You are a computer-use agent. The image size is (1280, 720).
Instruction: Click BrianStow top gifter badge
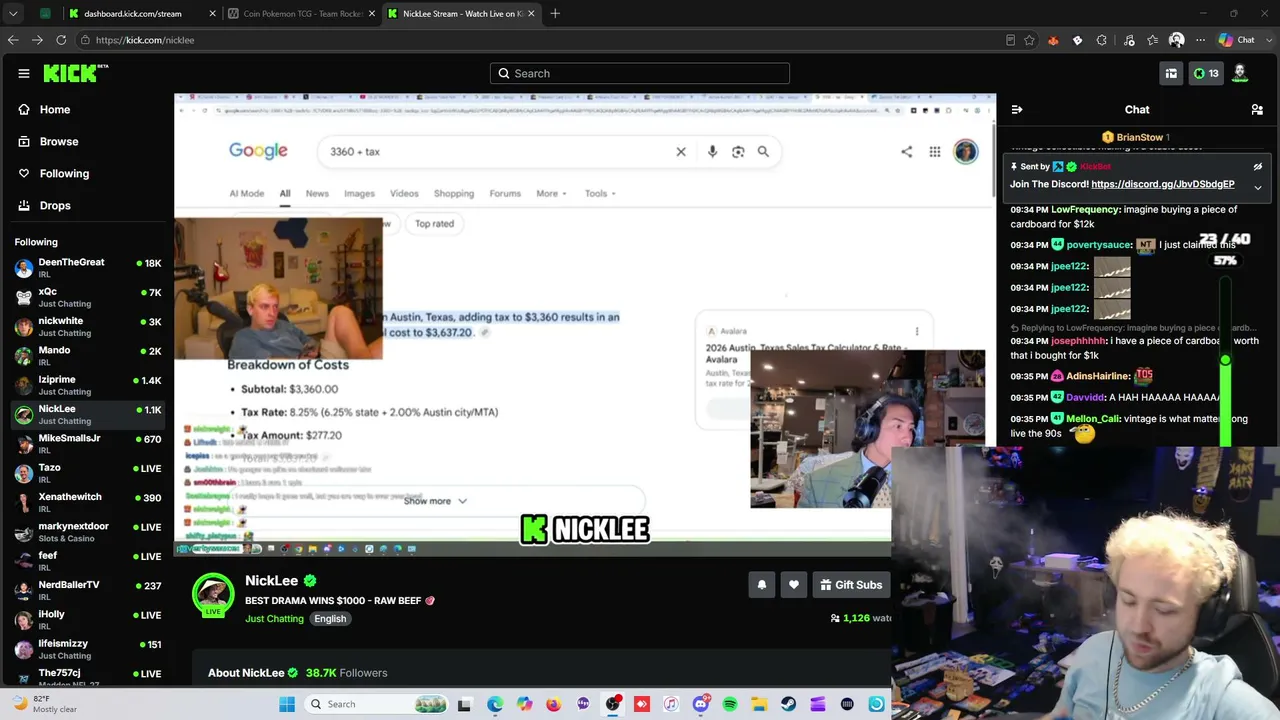click(x=1136, y=137)
